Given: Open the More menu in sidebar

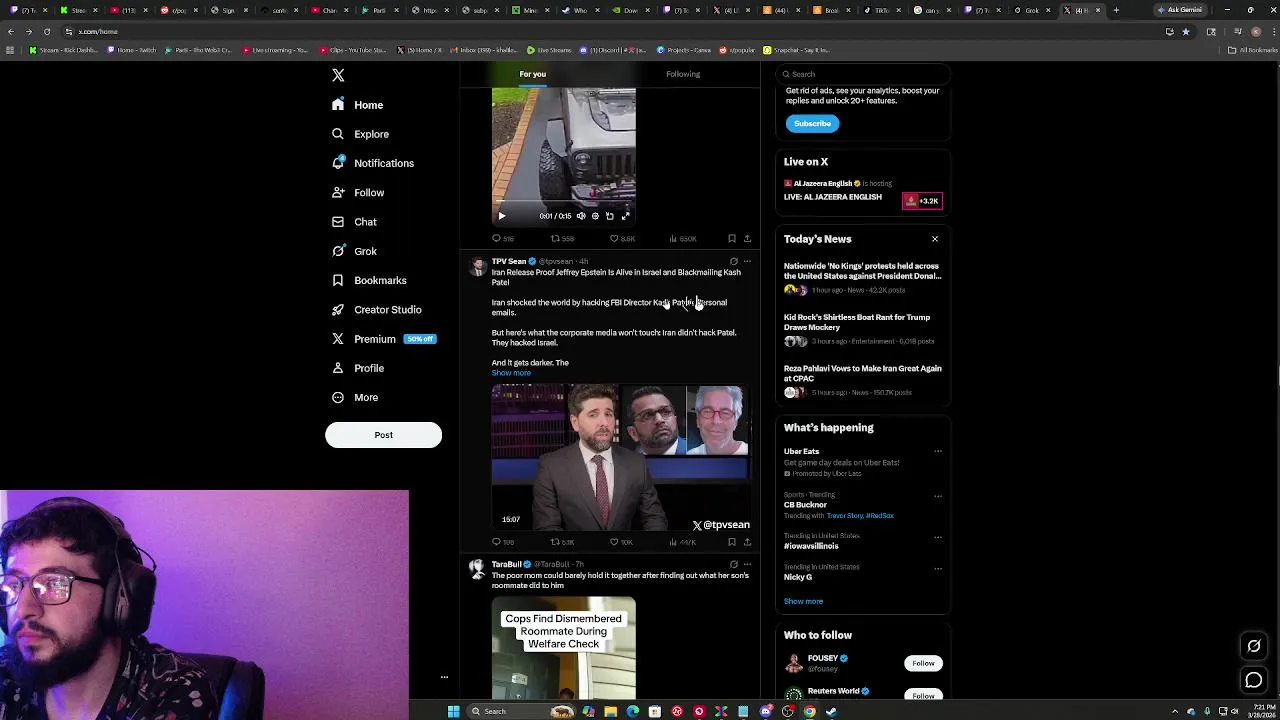Looking at the screenshot, I should [x=355, y=397].
